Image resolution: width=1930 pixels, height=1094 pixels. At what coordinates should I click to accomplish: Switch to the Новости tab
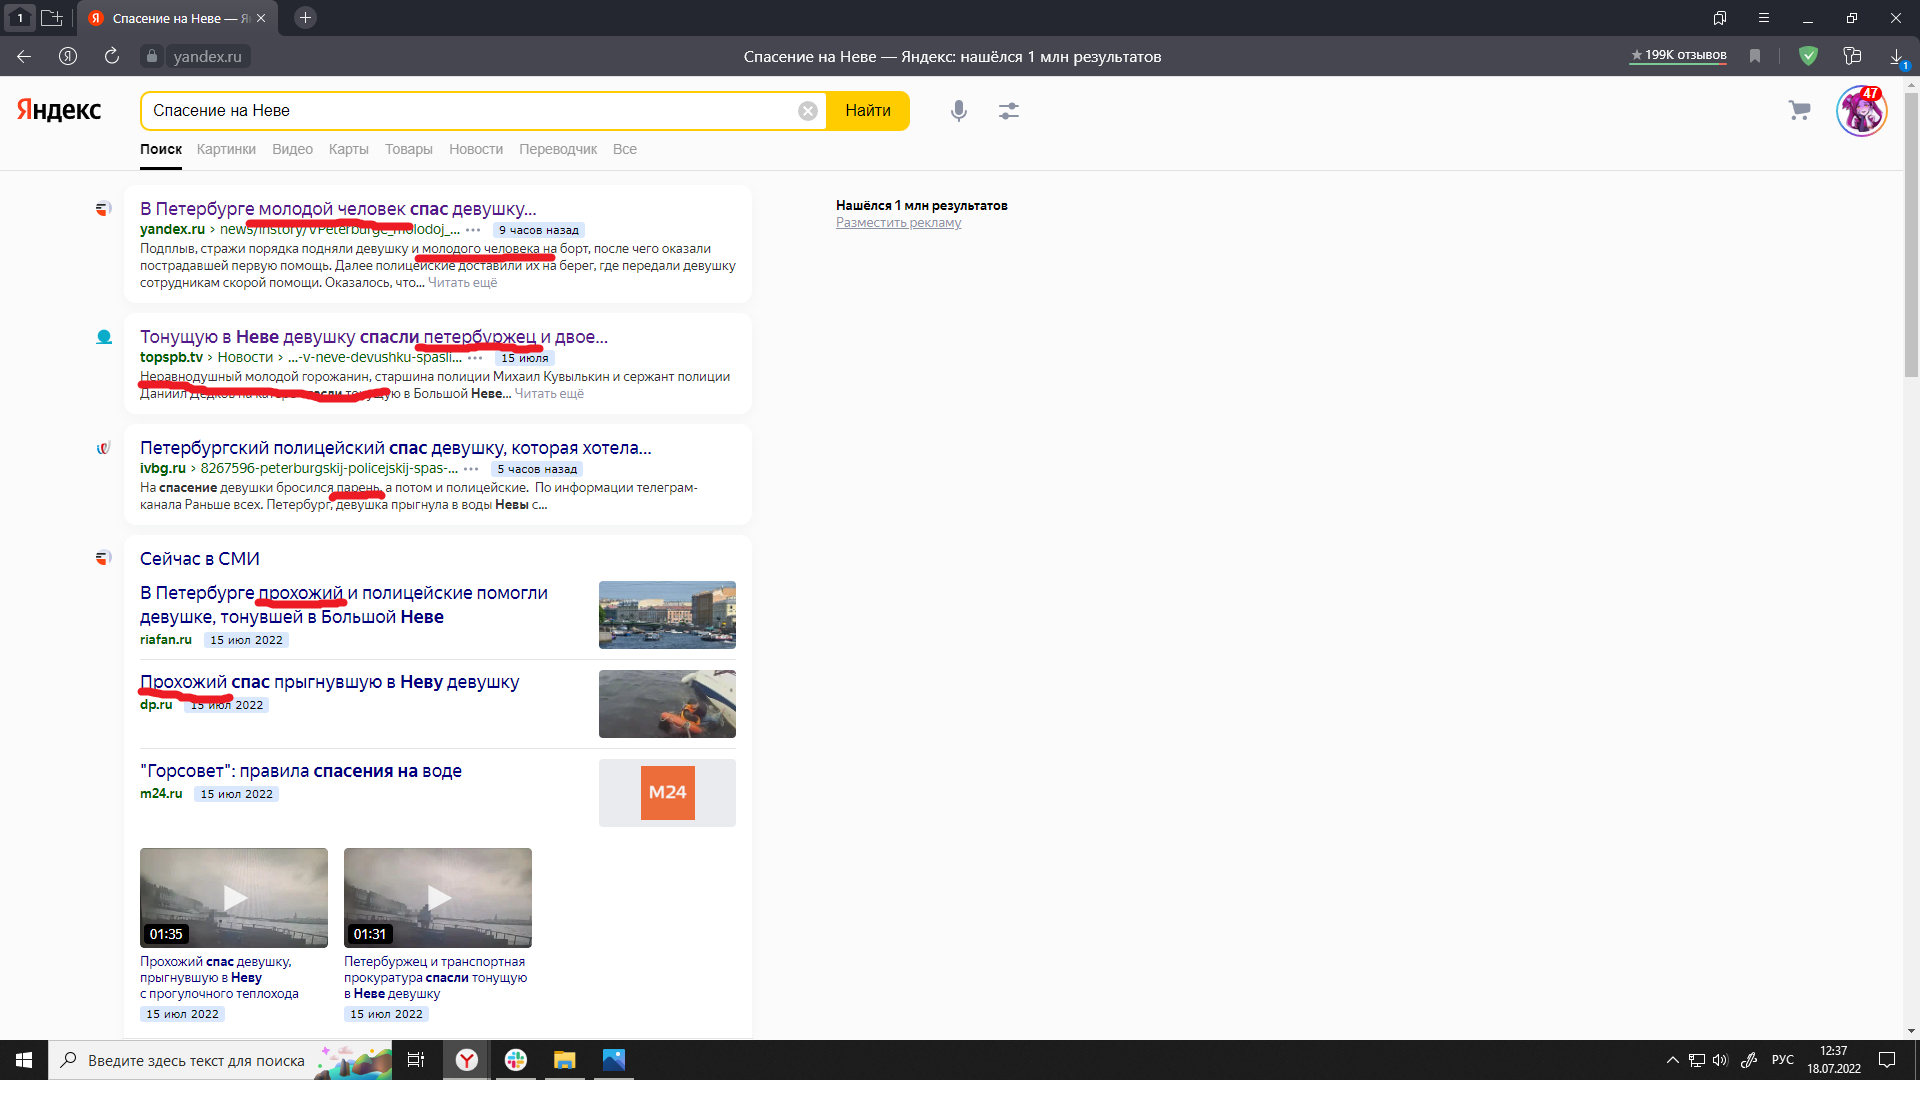pos(476,149)
